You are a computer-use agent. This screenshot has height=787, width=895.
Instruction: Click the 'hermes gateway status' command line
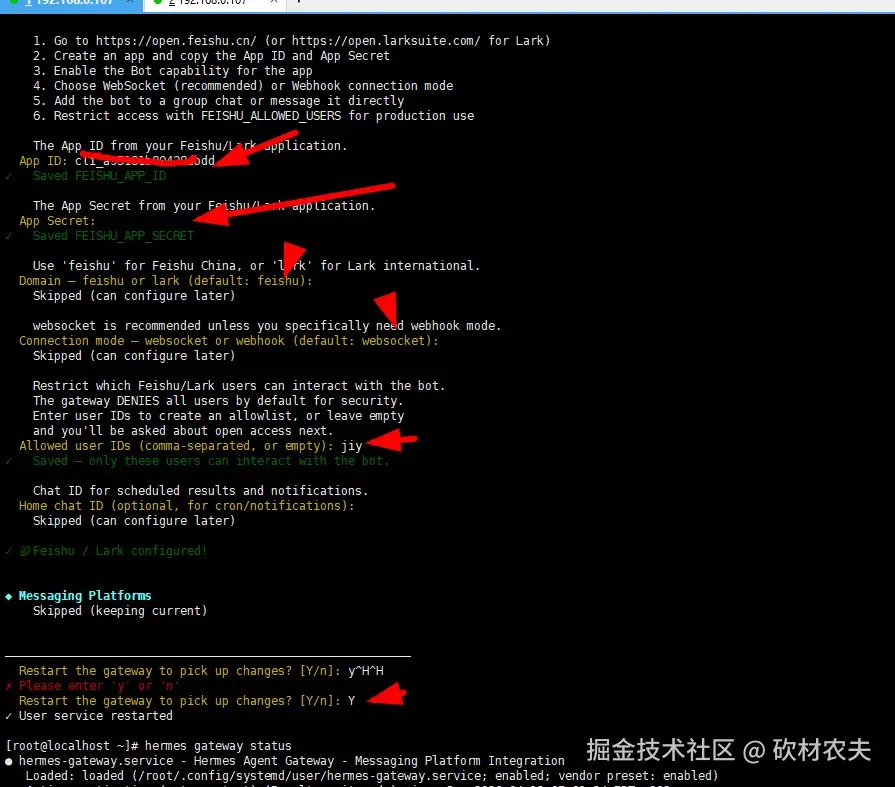(x=217, y=746)
